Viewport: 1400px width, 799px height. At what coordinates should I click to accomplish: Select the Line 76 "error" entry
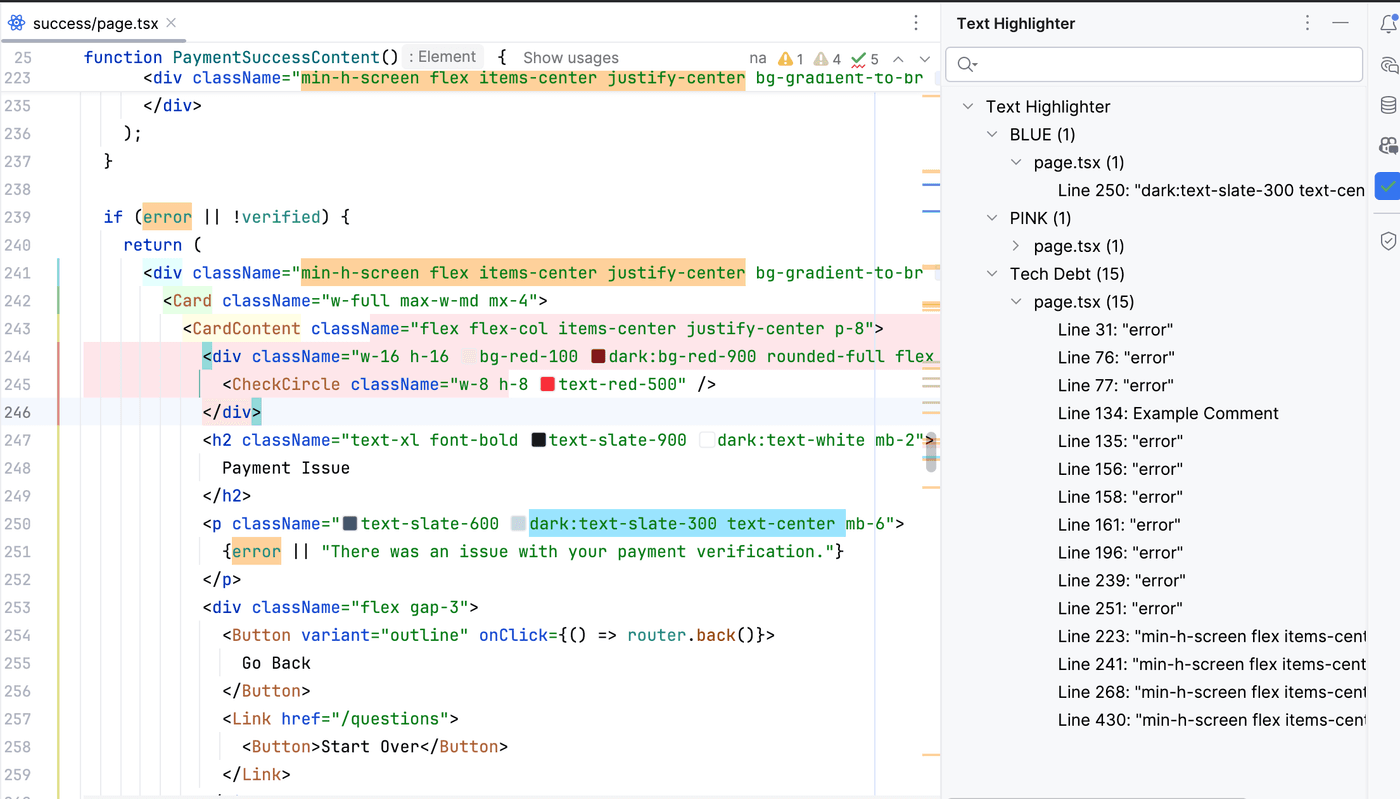(x=1116, y=358)
